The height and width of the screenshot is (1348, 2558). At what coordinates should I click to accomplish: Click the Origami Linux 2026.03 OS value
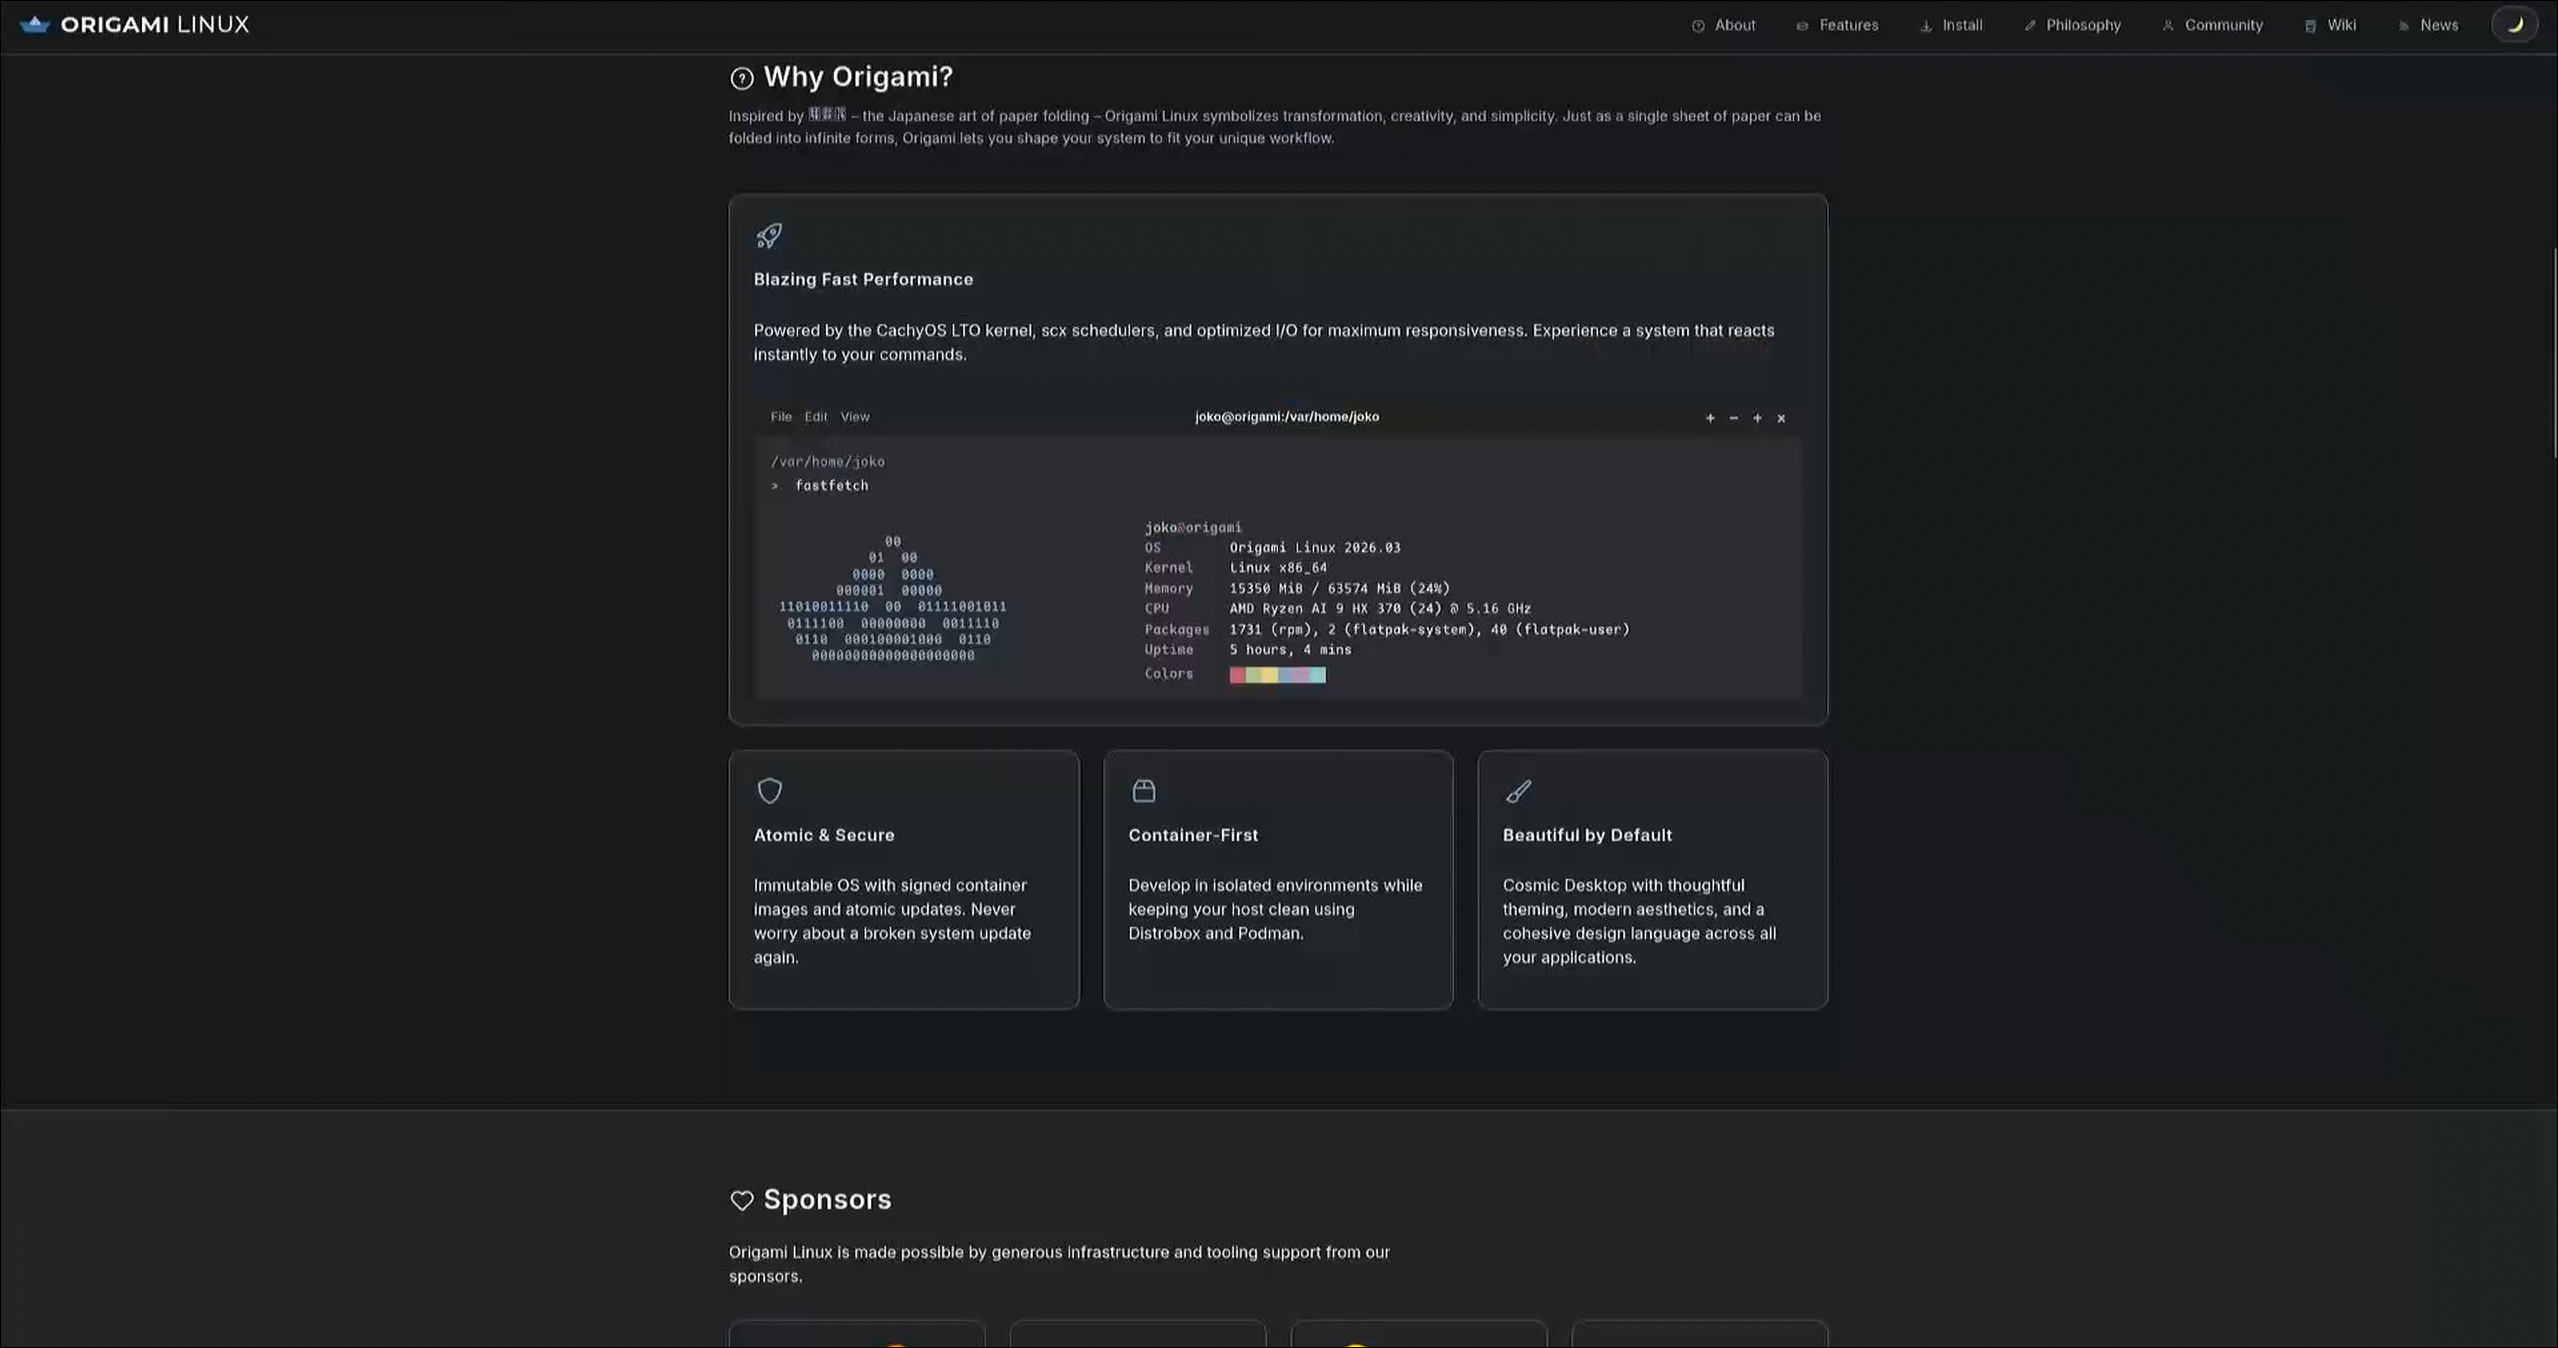tap(1315, 548)
